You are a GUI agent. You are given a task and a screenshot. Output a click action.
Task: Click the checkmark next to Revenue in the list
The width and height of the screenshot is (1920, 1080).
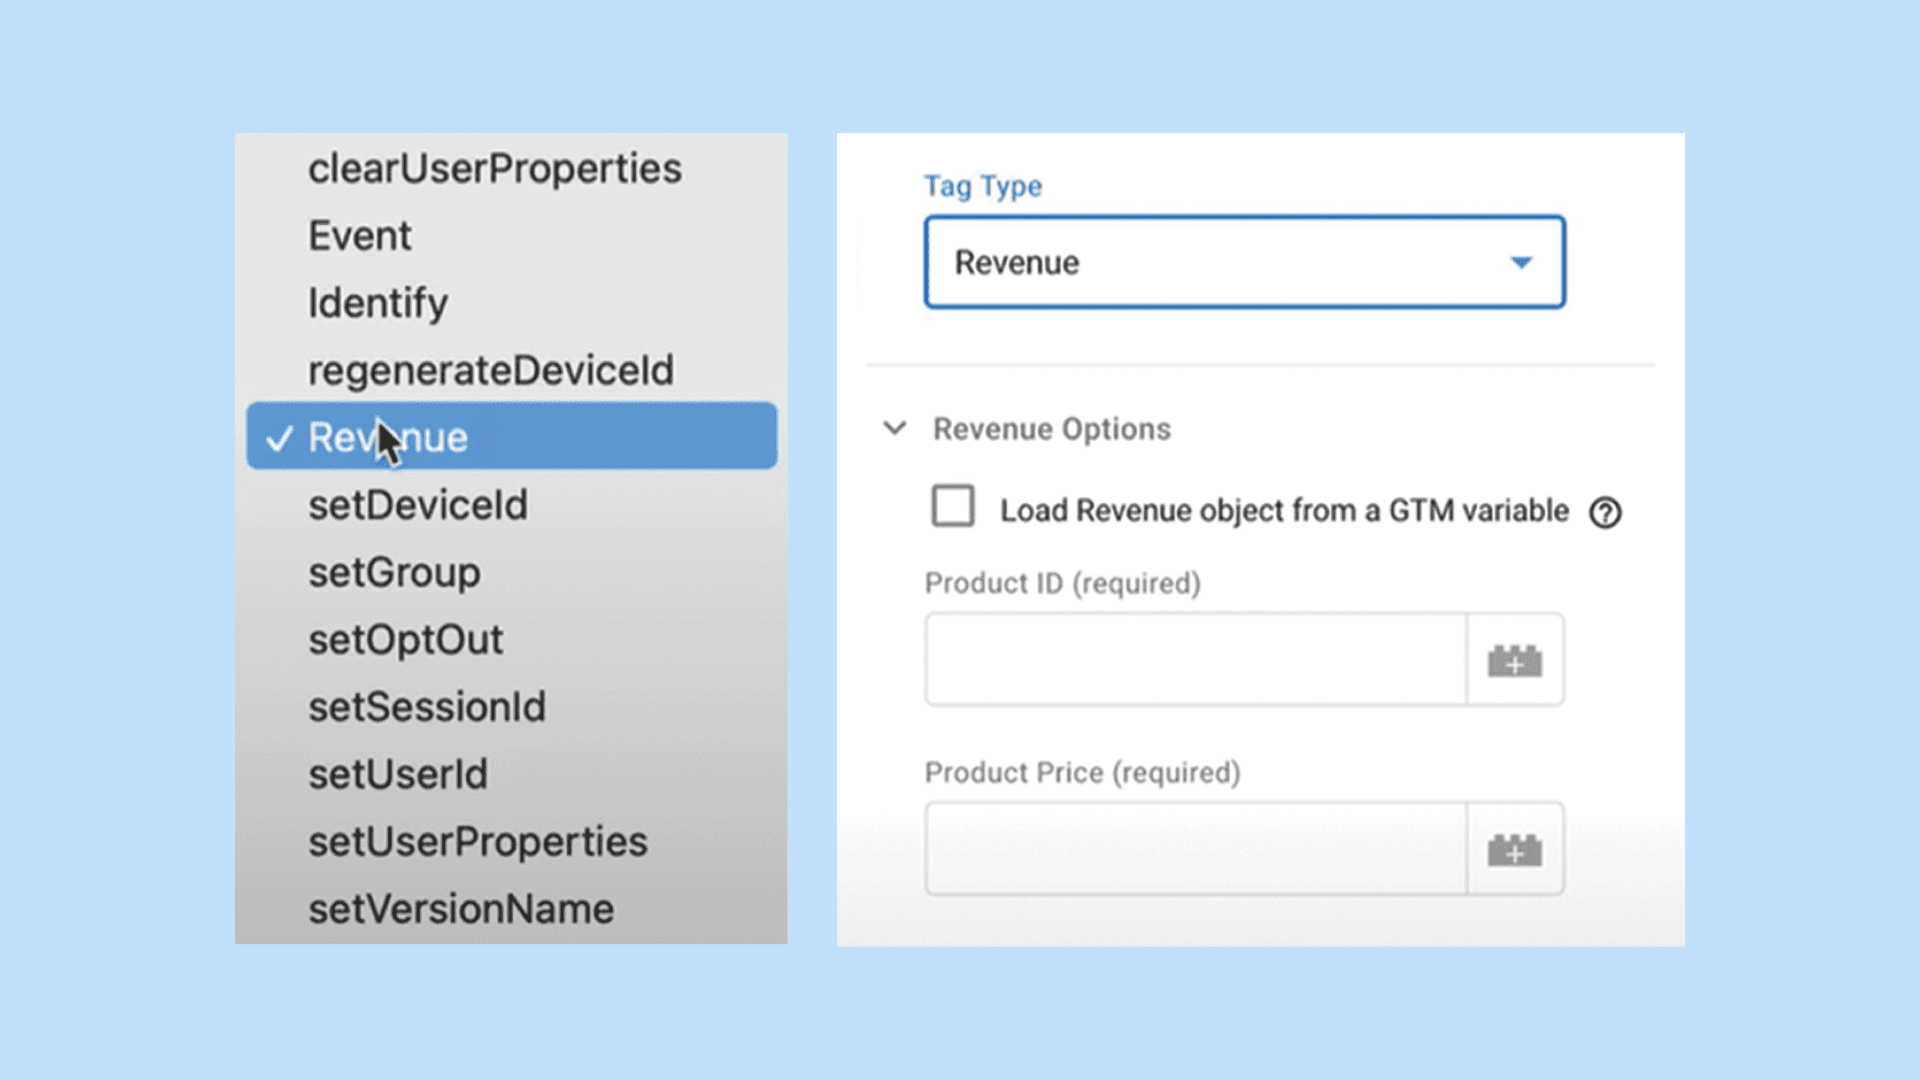[x=278, y=437]
